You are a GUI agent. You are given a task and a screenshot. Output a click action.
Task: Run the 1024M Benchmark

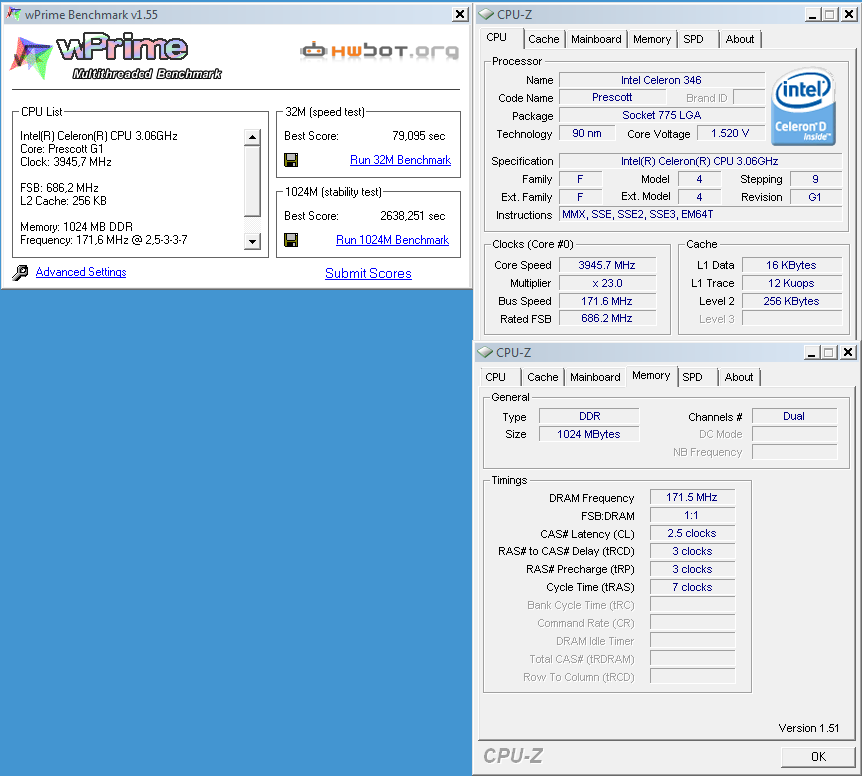pyautogui.click(x=393, y=240)
